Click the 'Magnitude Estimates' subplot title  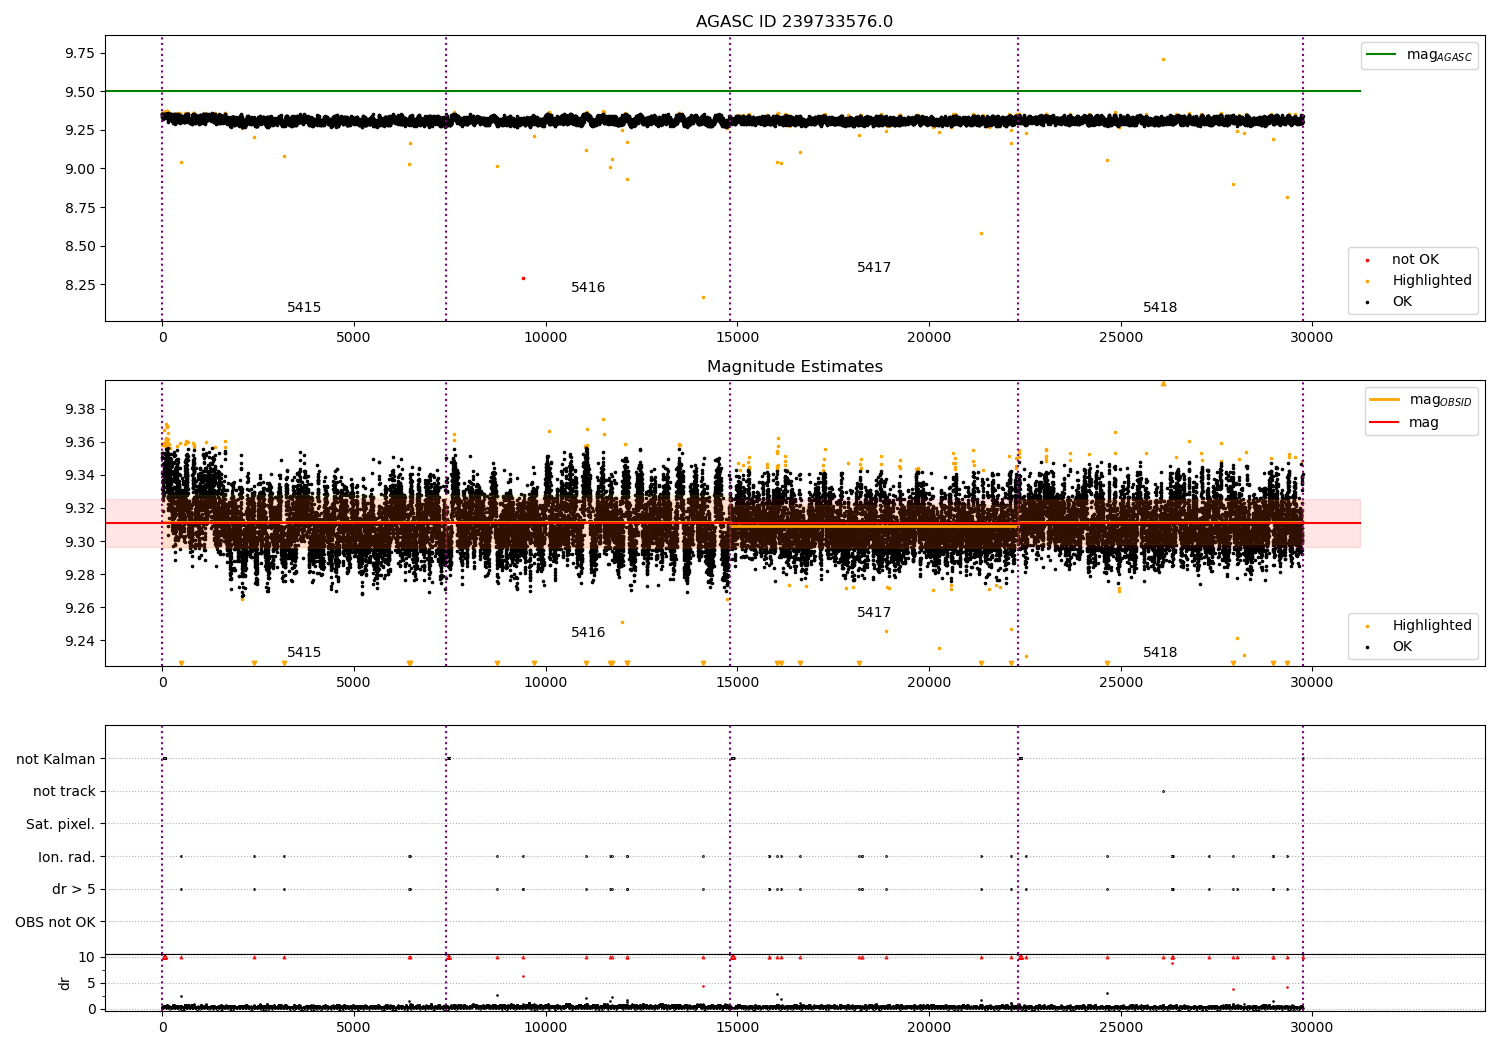(794, 367)
